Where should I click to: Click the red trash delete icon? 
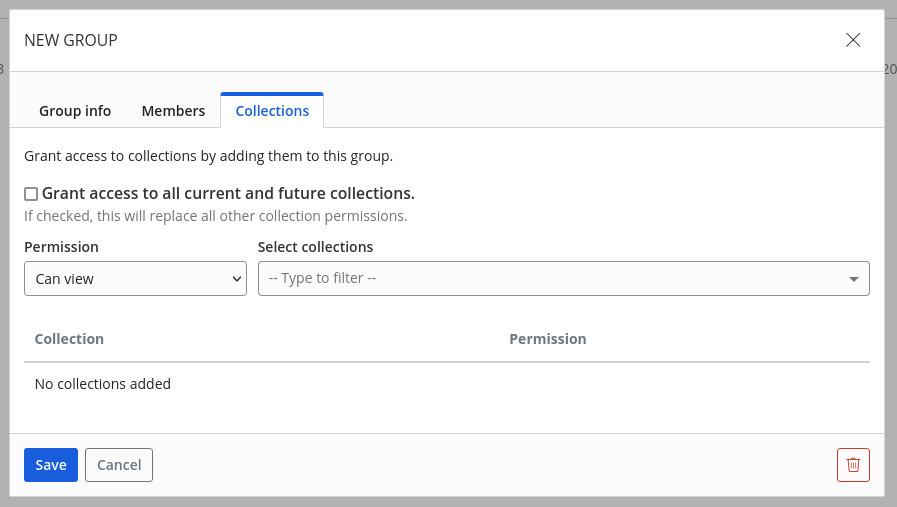pos(853,465)
